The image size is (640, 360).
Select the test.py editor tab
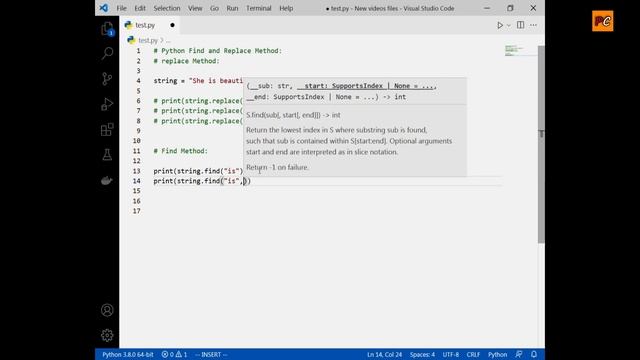(x=149, y=25)
